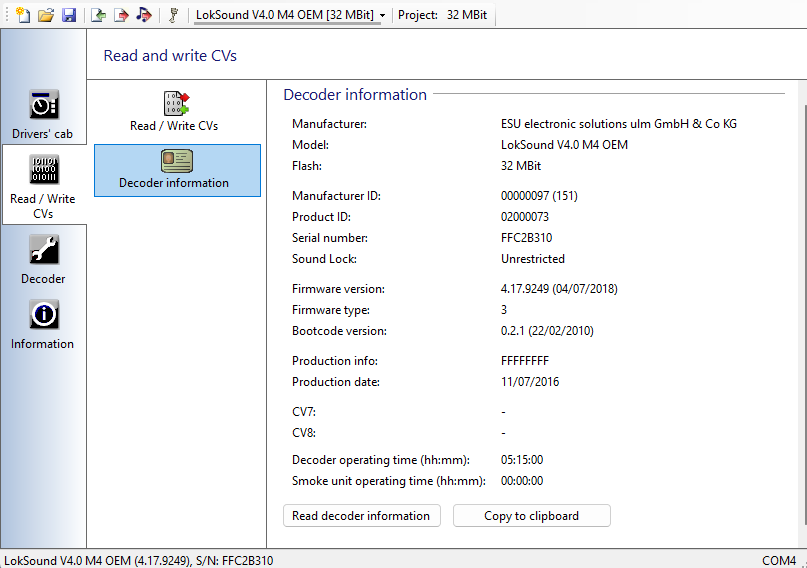Click Project: 32 MBit label in toolbar

pos(442,15)
